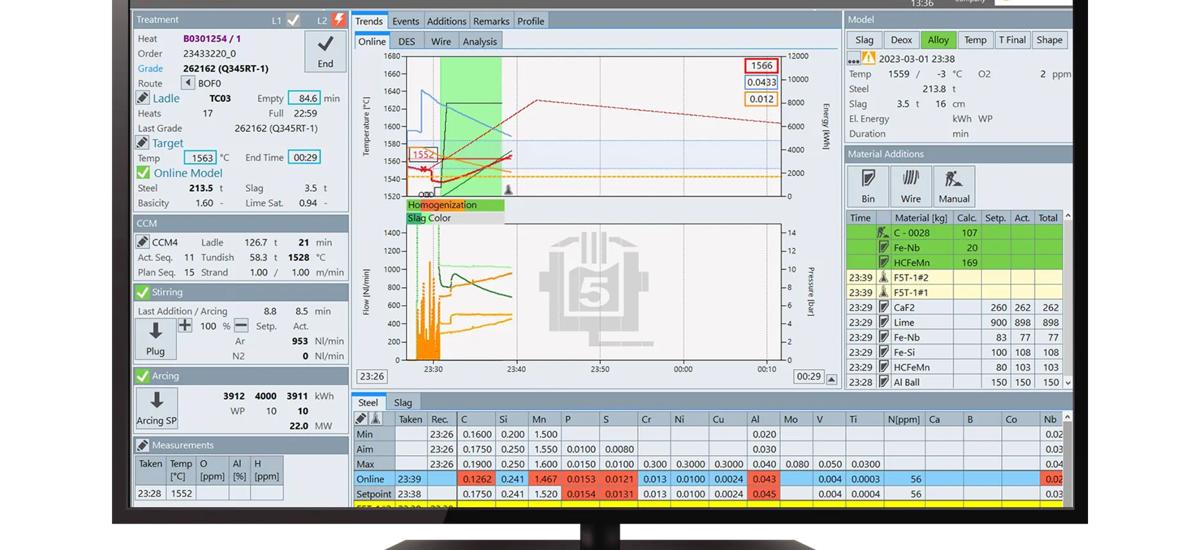Select the DES sub-tab
Screen dimensions: 1200x550
(x=407, y=42)
